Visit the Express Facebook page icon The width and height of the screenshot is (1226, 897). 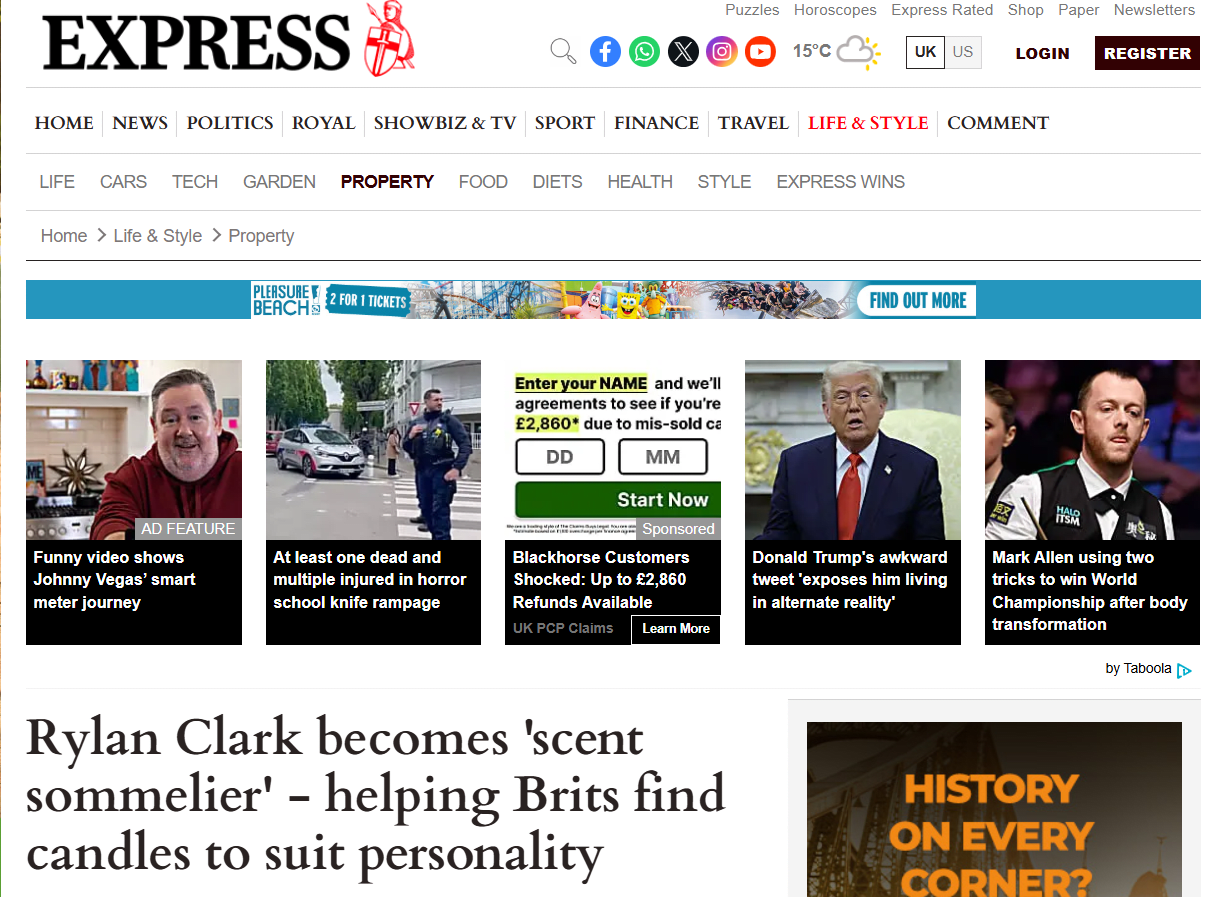[x=605, y=51]
